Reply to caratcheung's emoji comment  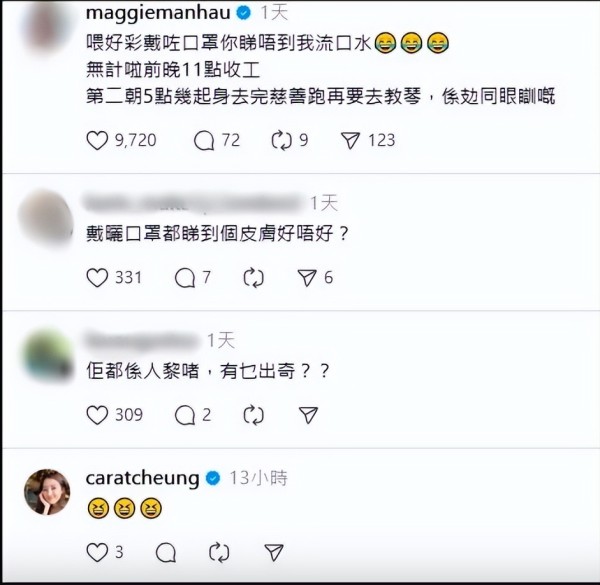[x=166, y=552]
